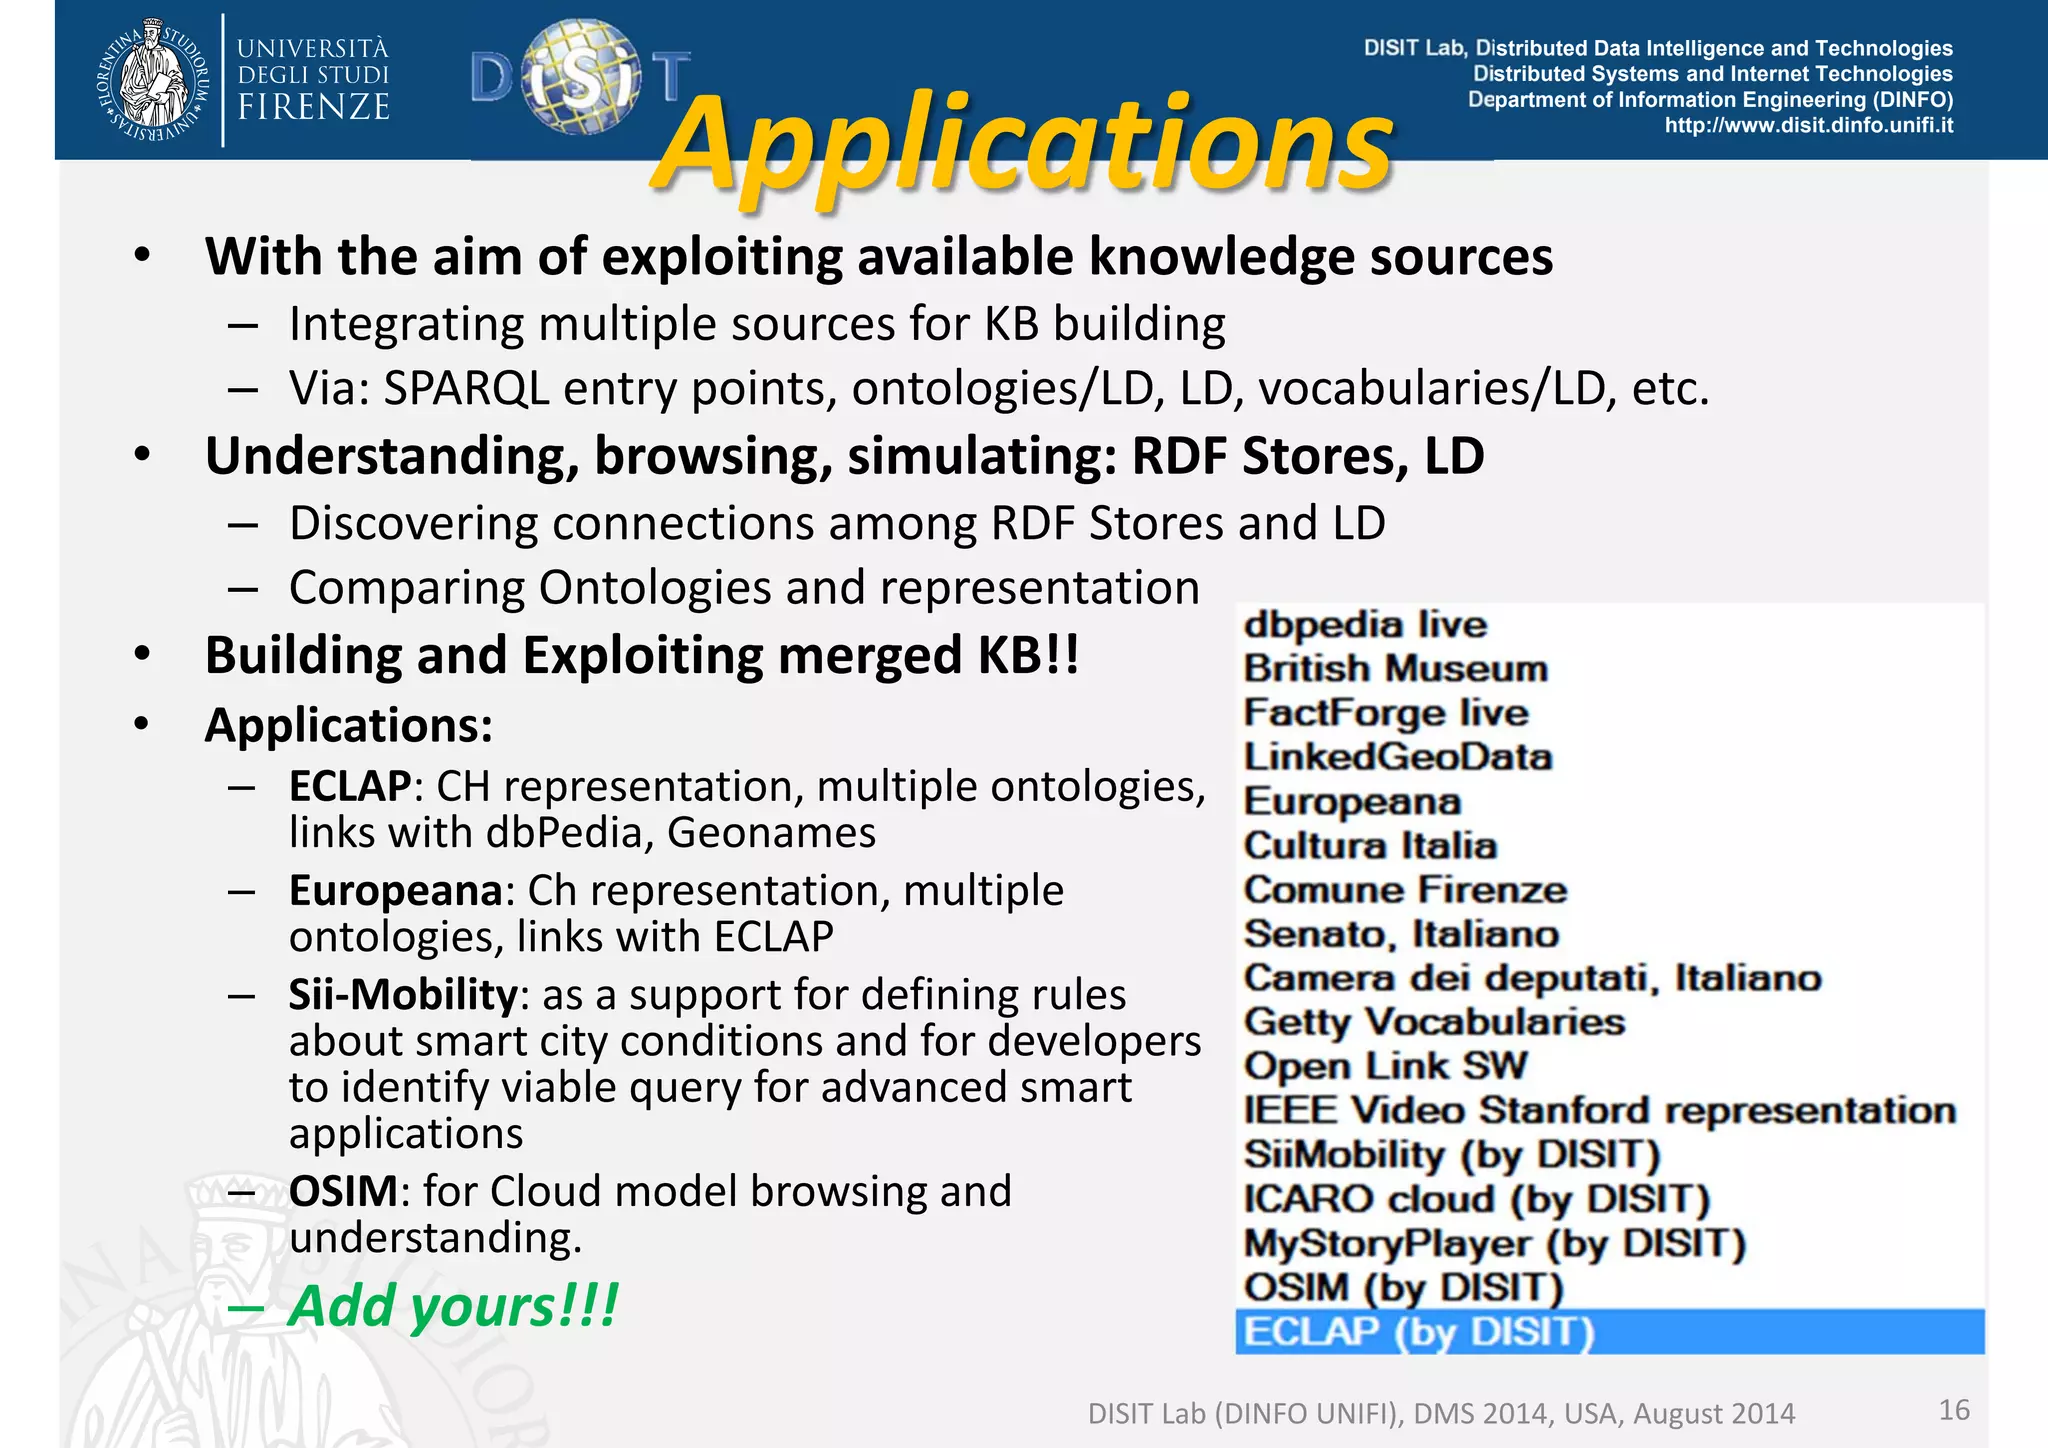2048x1448 pixels.
Task: Click 'Comparing Ontologies and representation' line
Action: 744,588
